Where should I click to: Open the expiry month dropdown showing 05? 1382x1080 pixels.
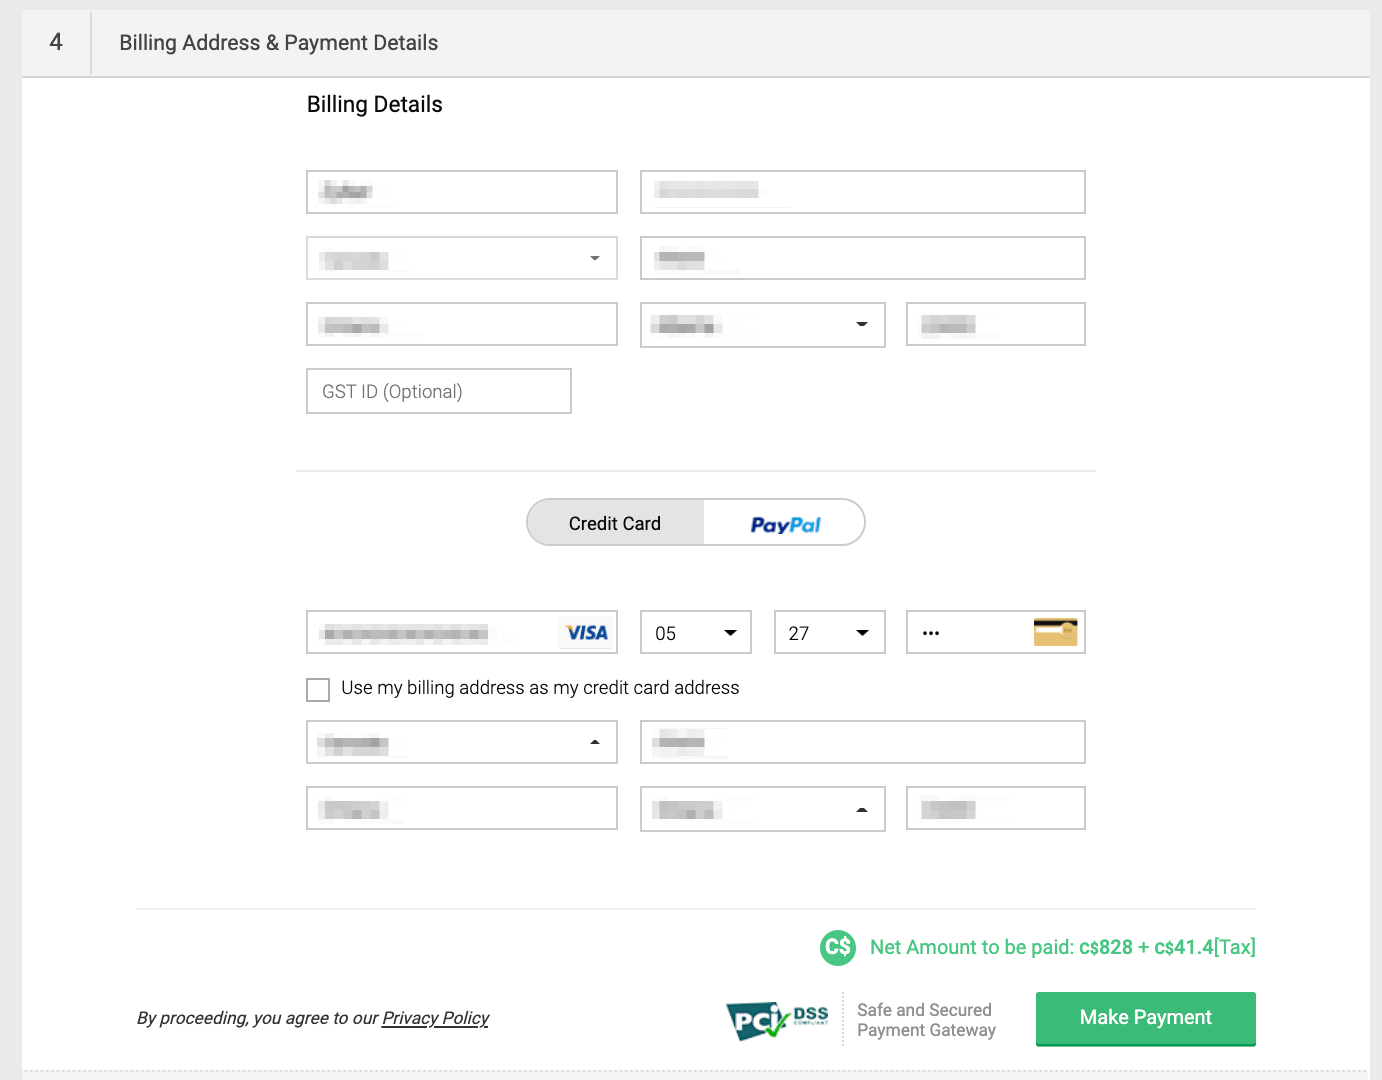click(695, 632)
